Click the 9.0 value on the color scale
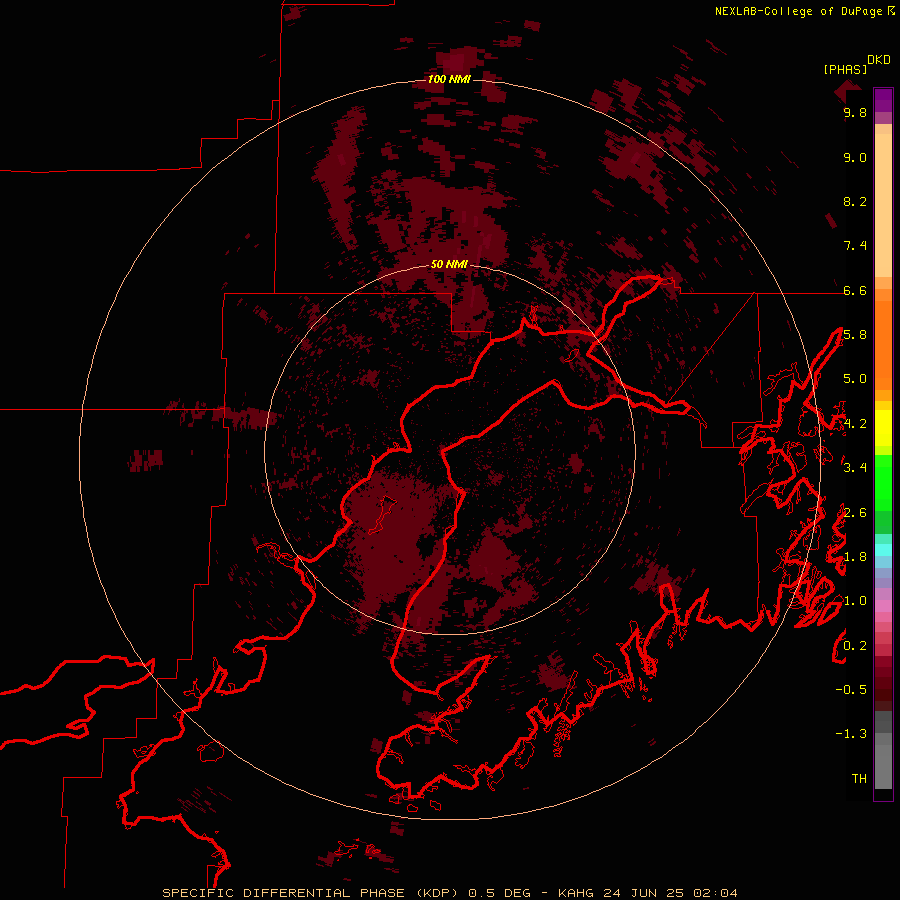 click(x=855, y=157)
